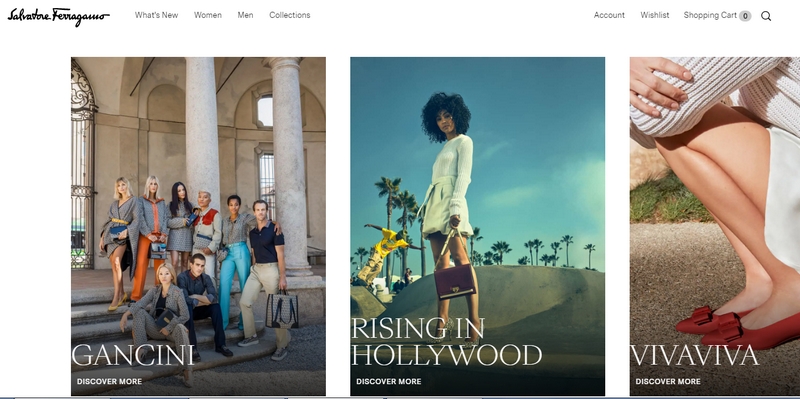View the Shopping Cart

710,15
